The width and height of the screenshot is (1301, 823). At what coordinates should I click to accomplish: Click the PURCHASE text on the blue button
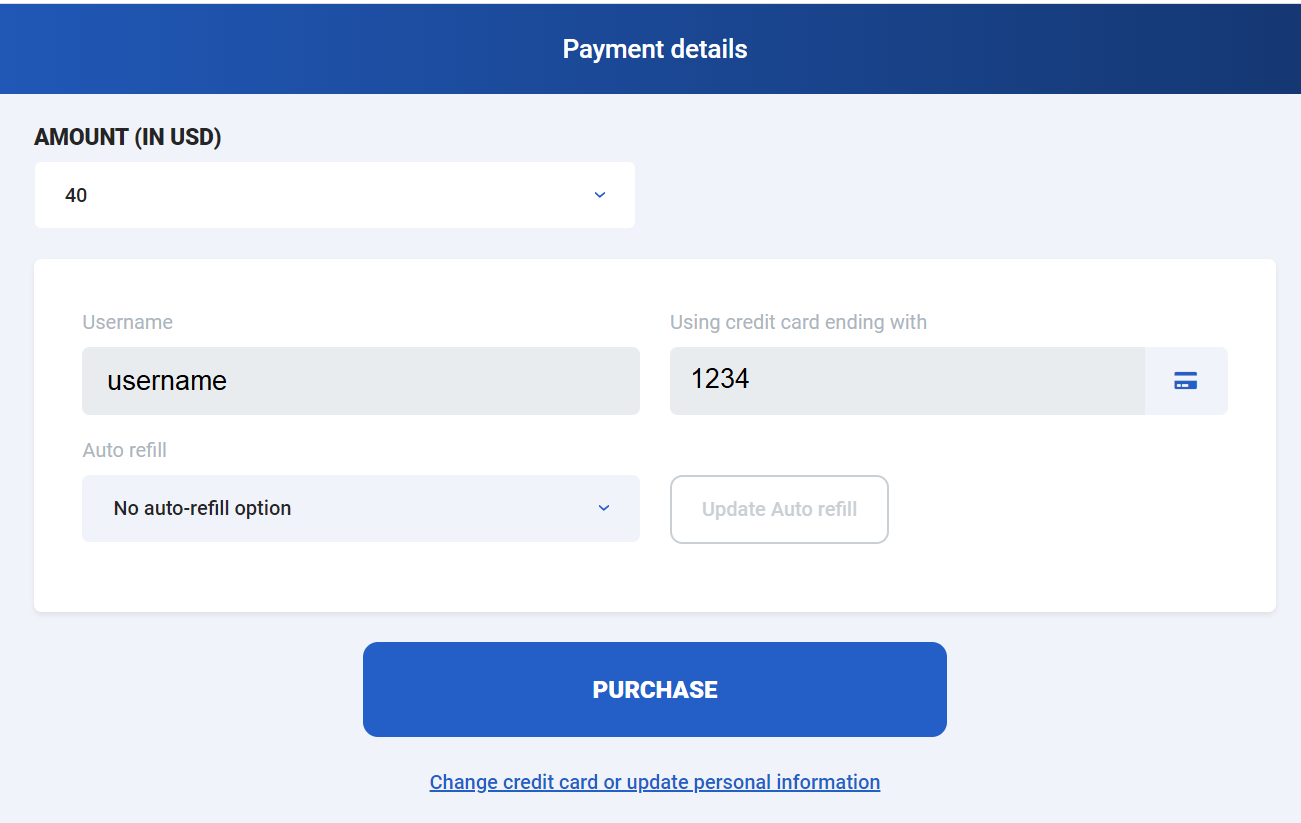(x=655, y=689)
